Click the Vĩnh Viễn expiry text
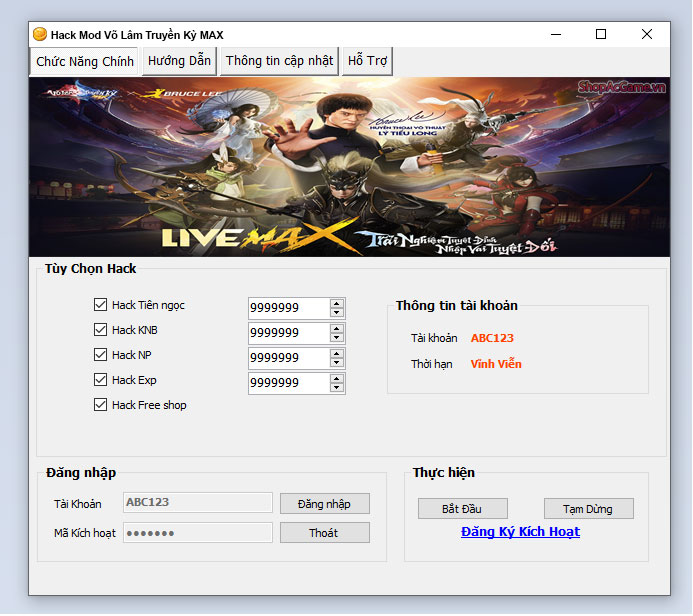Screen dimensions: 693x616 (496, 364)
